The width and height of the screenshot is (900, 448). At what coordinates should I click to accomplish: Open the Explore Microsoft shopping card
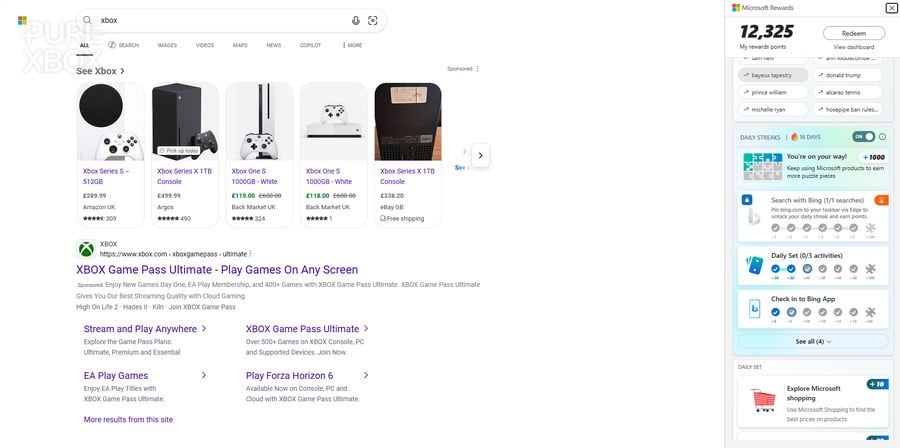click(x=813, y=402)
